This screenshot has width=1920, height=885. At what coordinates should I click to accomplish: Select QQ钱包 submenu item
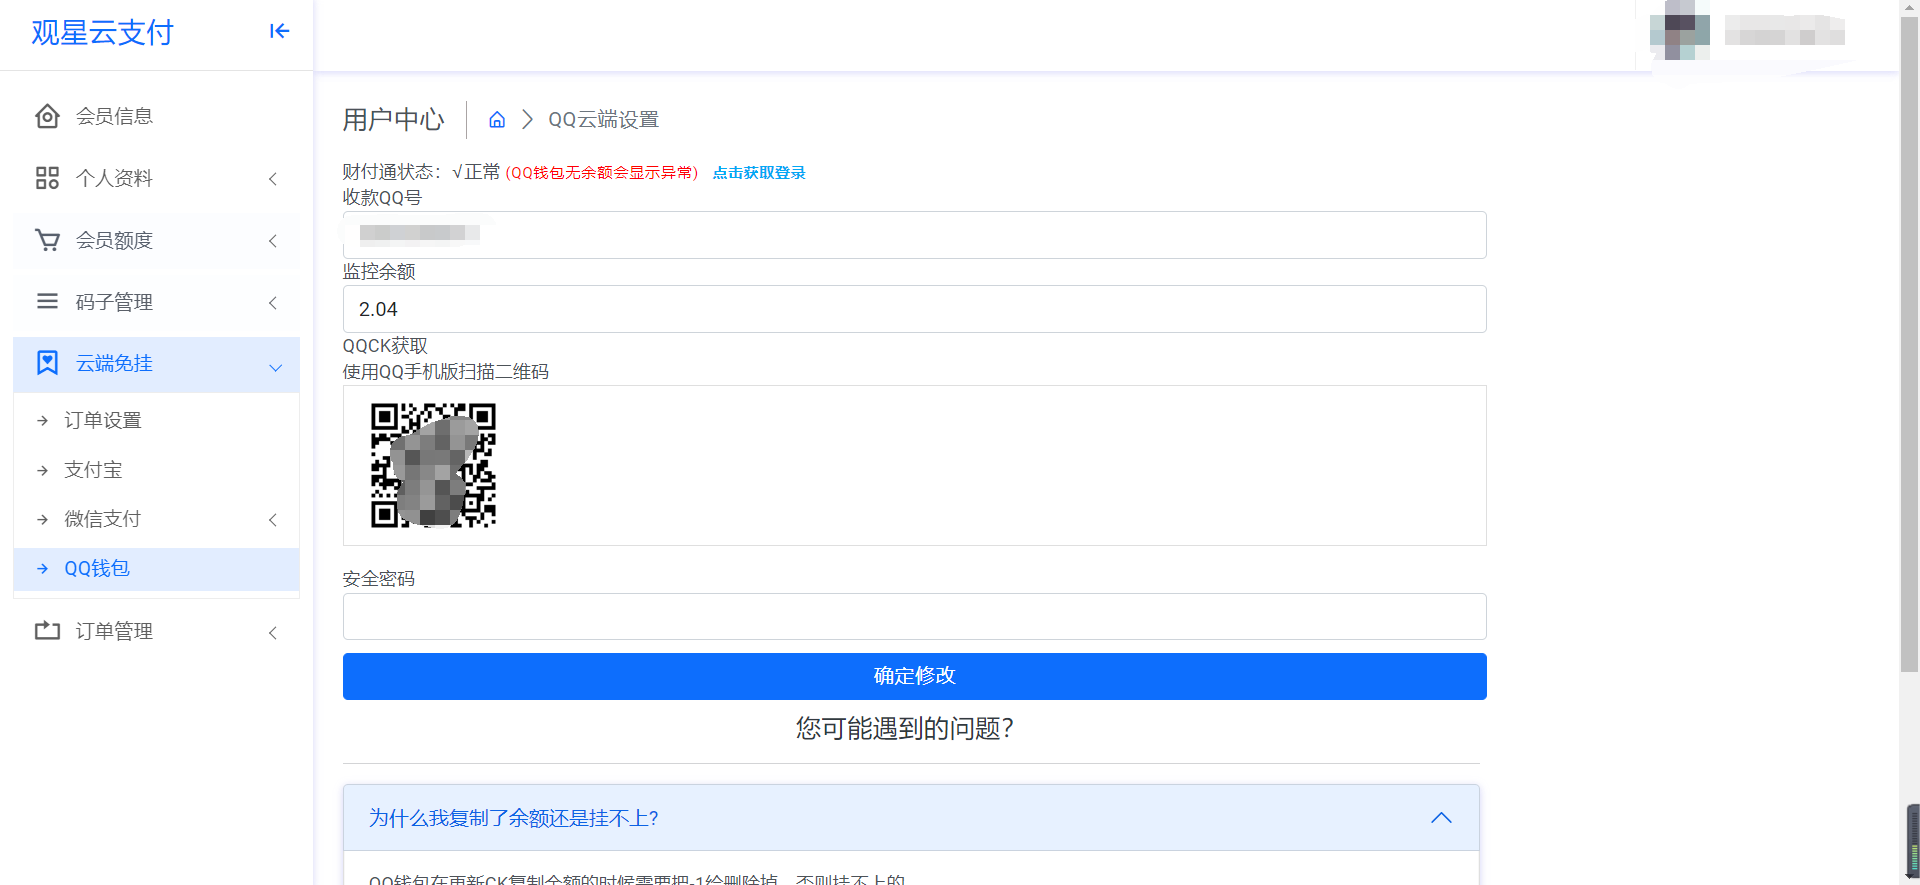156,568
